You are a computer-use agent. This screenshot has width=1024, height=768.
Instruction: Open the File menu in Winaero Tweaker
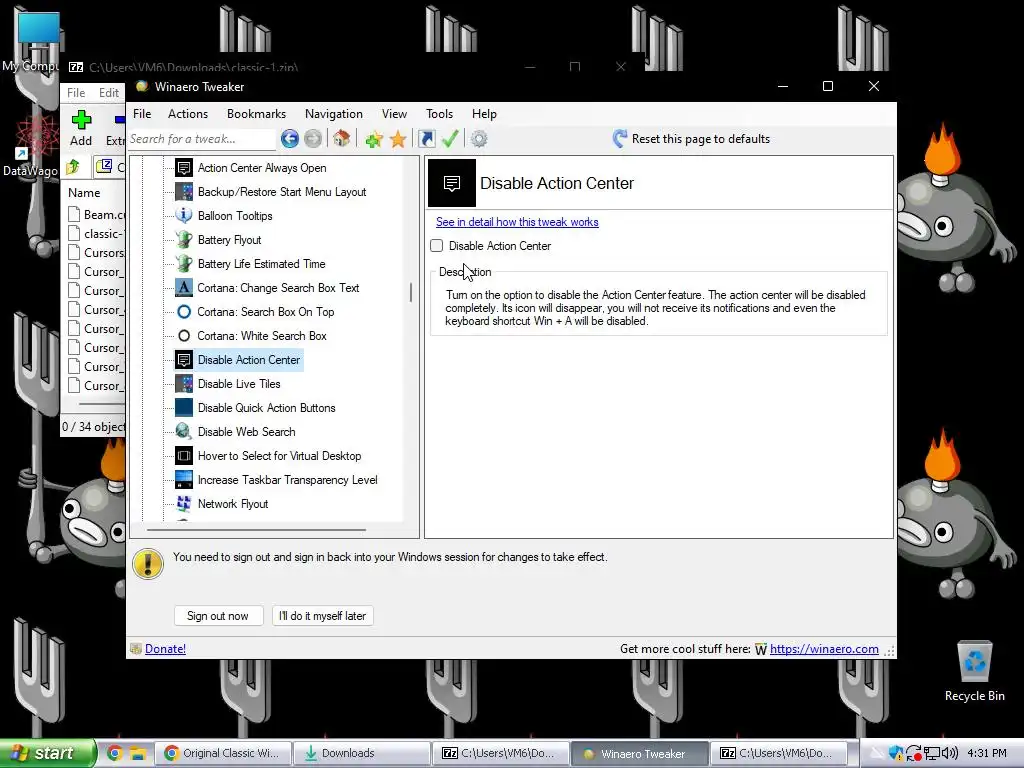pyautogui.click(x=142, y=114)
